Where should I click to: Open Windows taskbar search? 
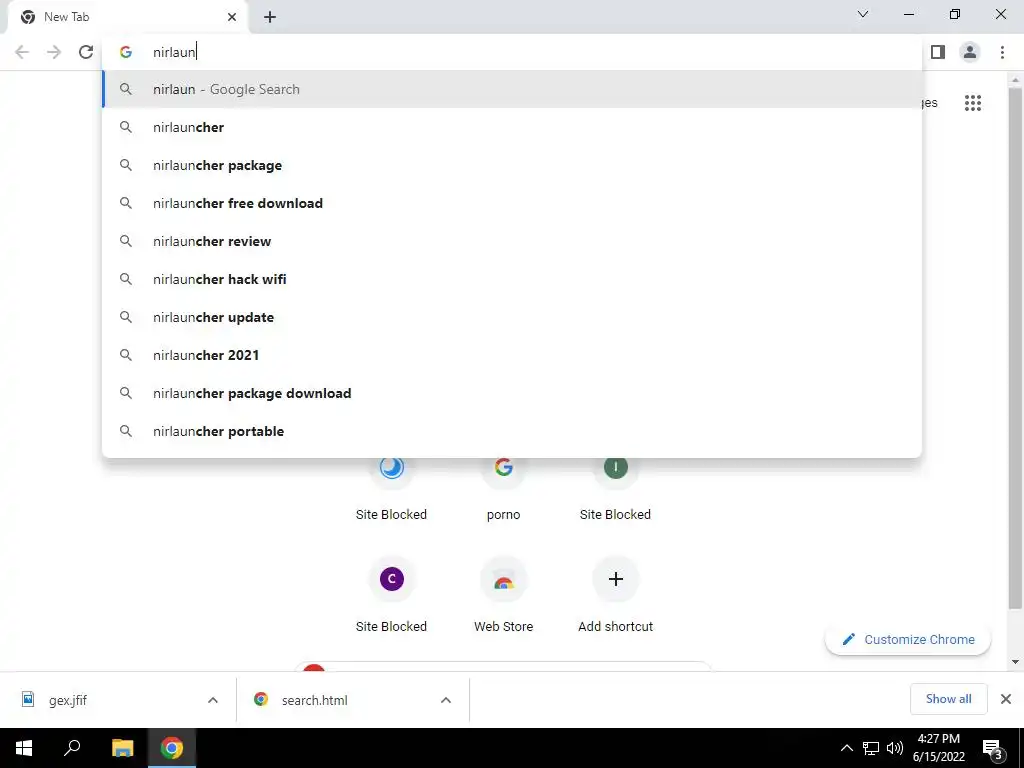click(x=72, y=748)
